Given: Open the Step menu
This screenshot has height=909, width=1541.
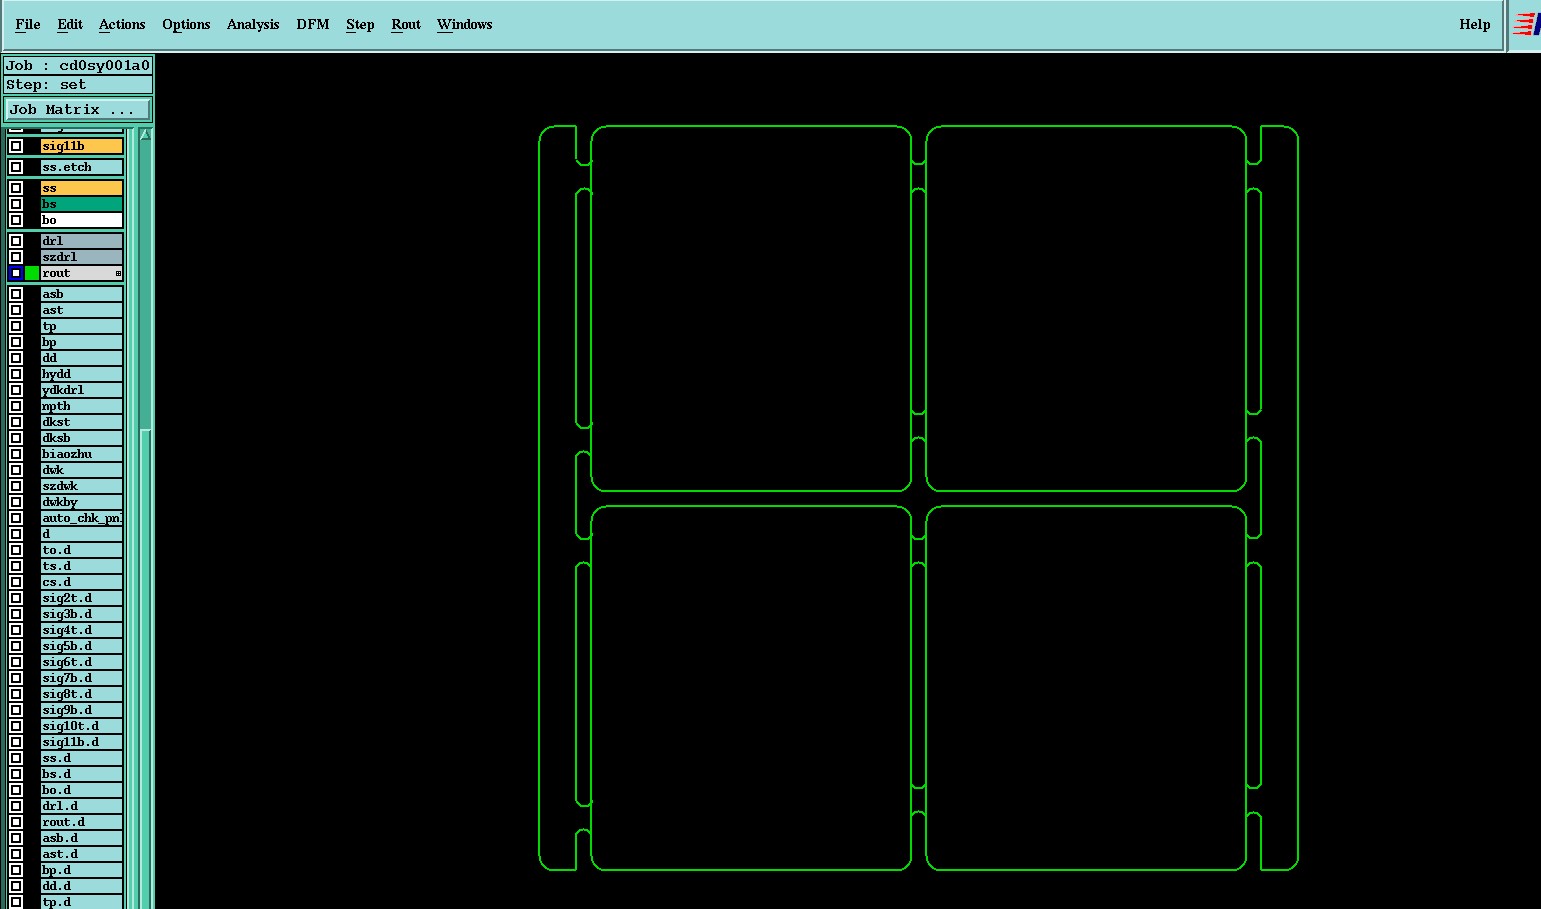Looking at the screenshot, I should tap(360, 24).
